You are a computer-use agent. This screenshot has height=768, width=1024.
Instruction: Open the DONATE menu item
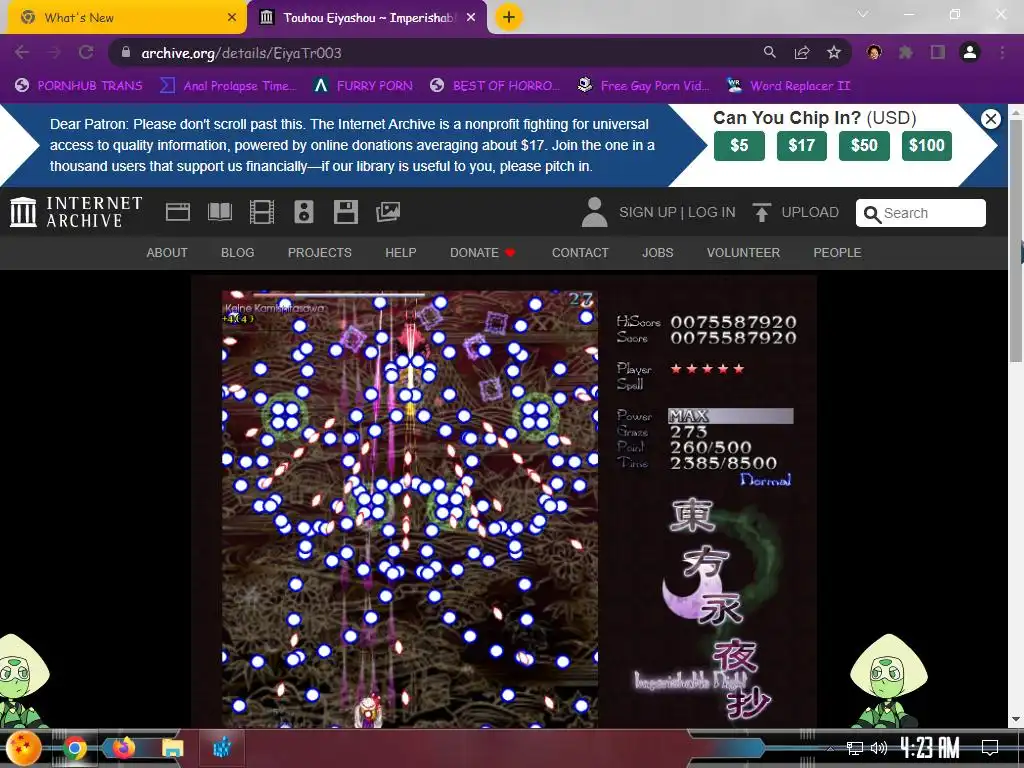click(483, 253)
